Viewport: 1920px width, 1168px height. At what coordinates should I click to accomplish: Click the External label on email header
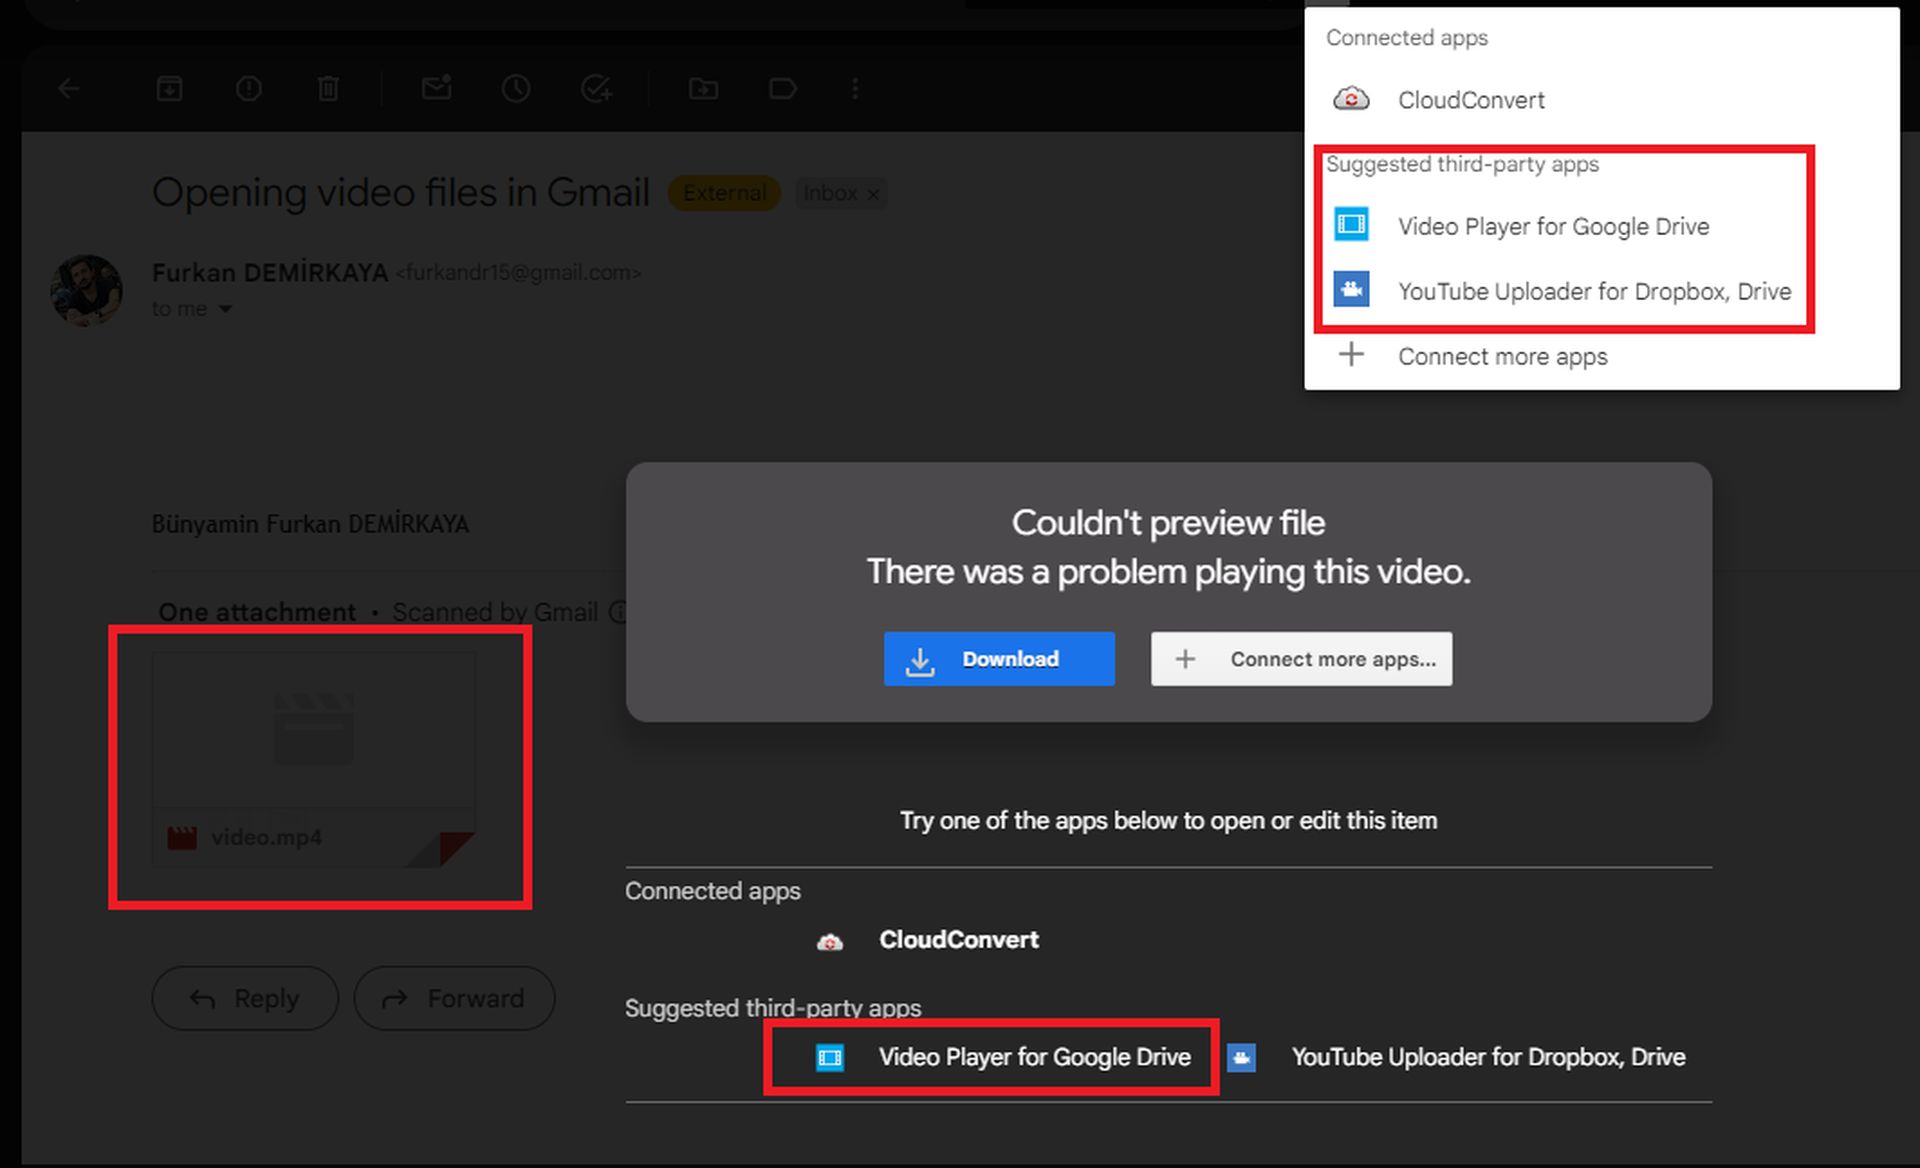pos(723,192)
